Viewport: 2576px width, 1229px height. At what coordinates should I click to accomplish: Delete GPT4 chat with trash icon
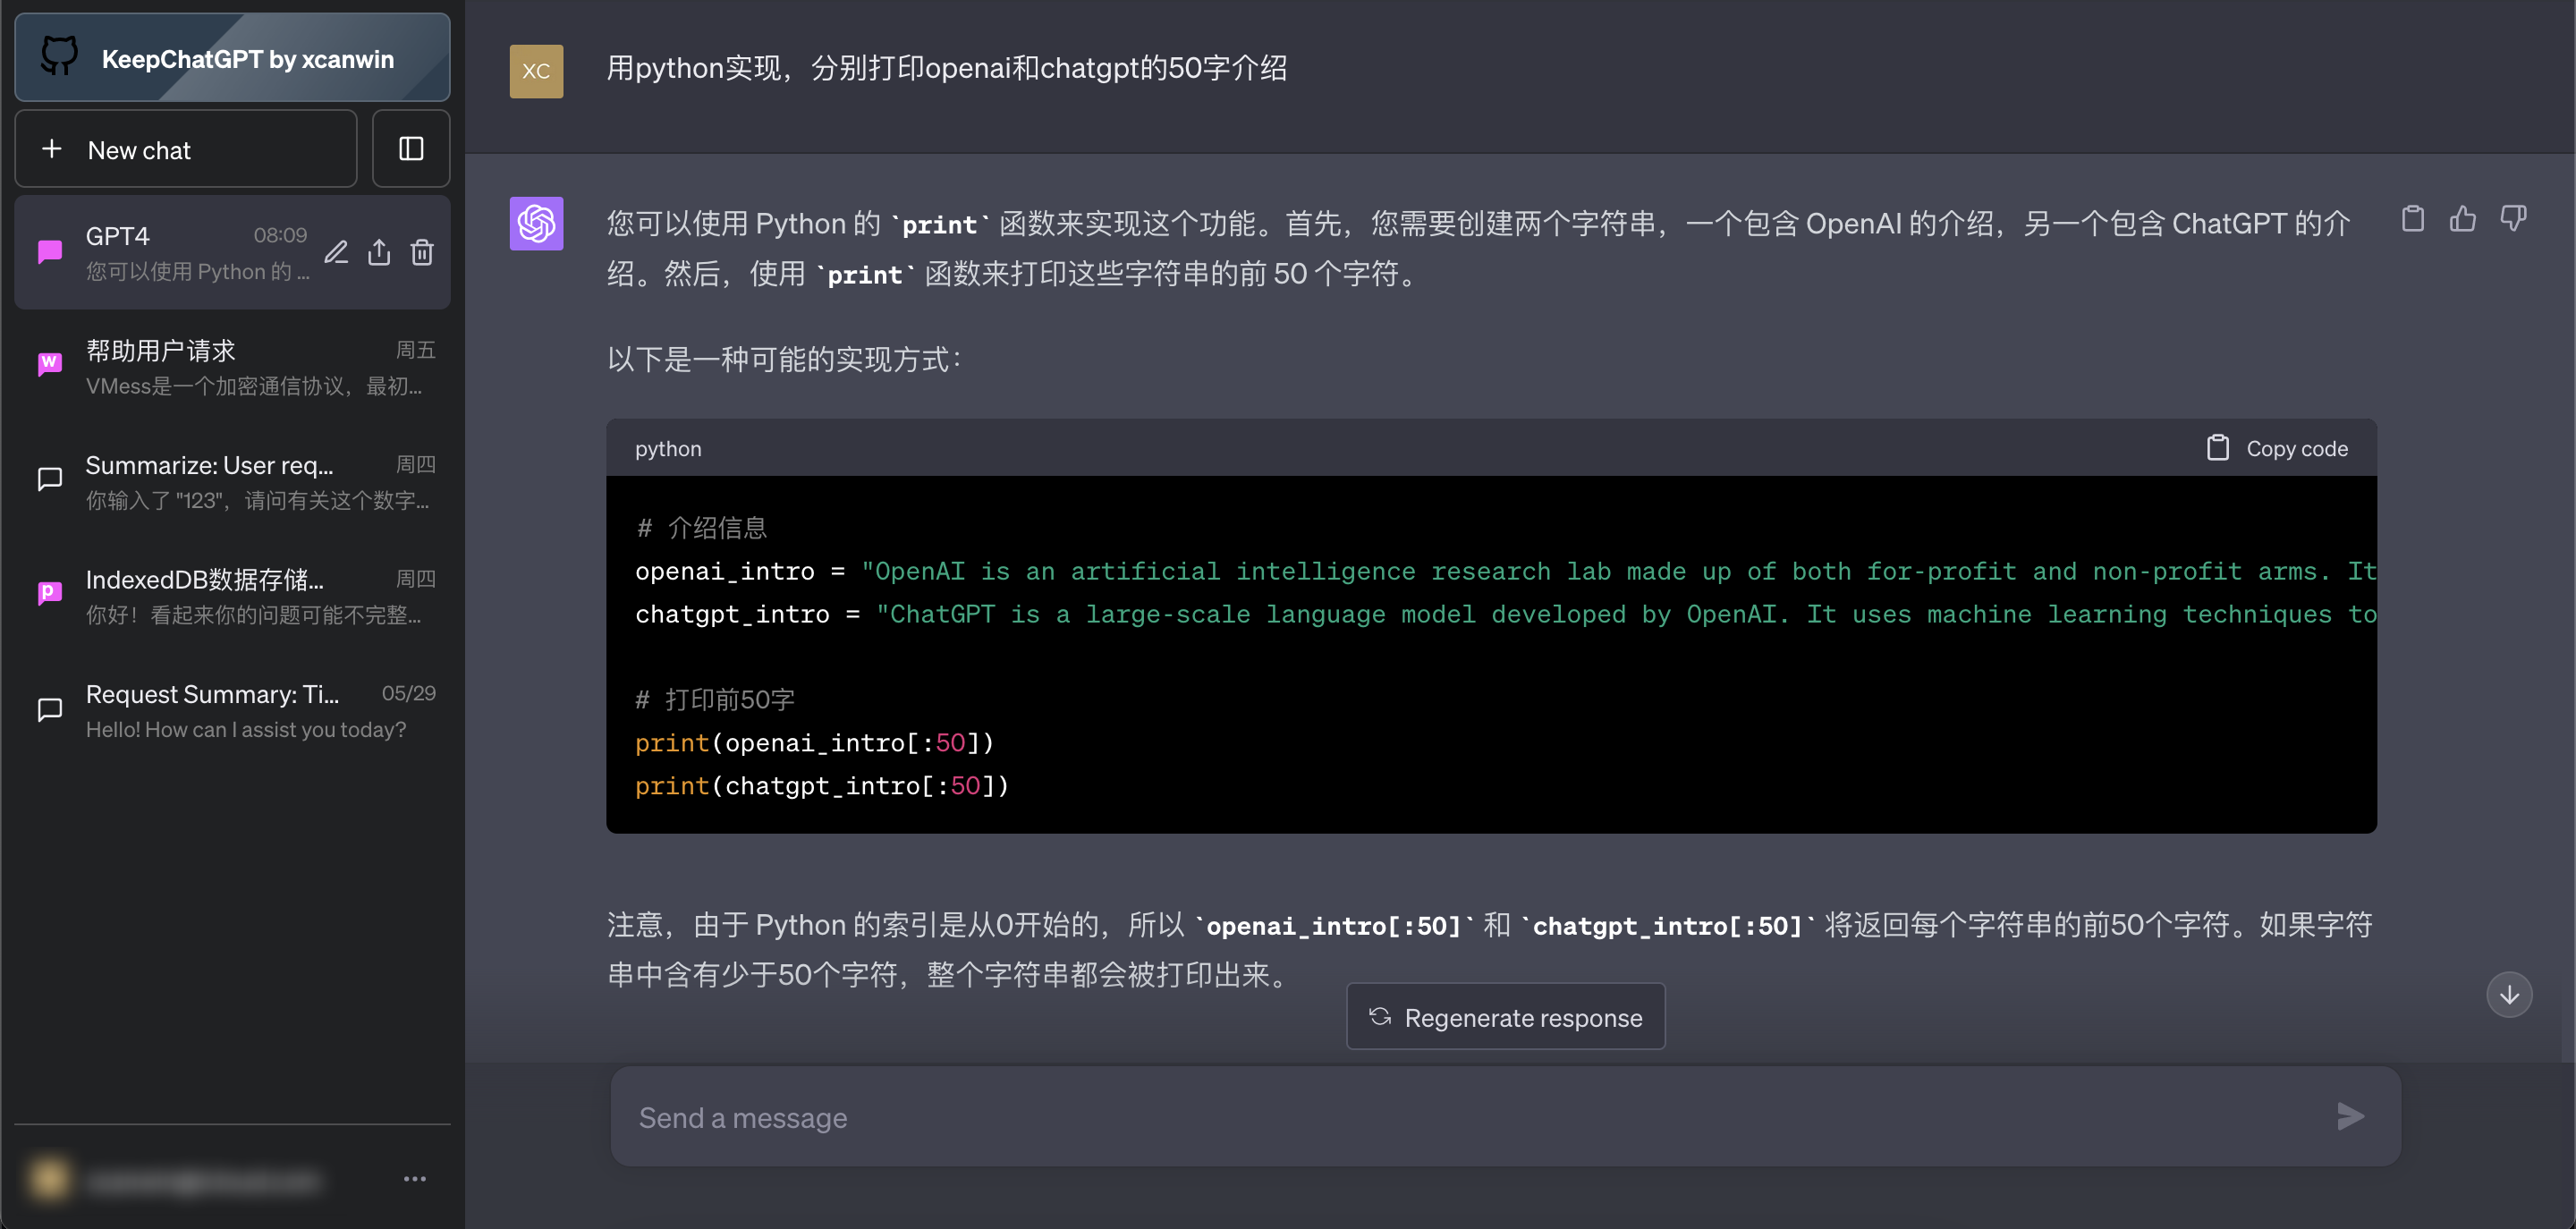coord(422,252)
